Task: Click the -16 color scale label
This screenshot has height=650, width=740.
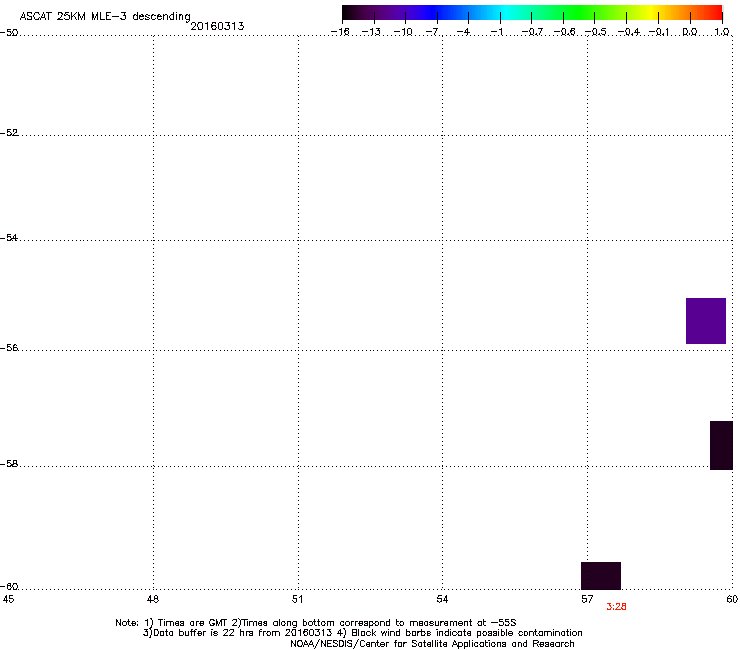Action: coord(340,32)
